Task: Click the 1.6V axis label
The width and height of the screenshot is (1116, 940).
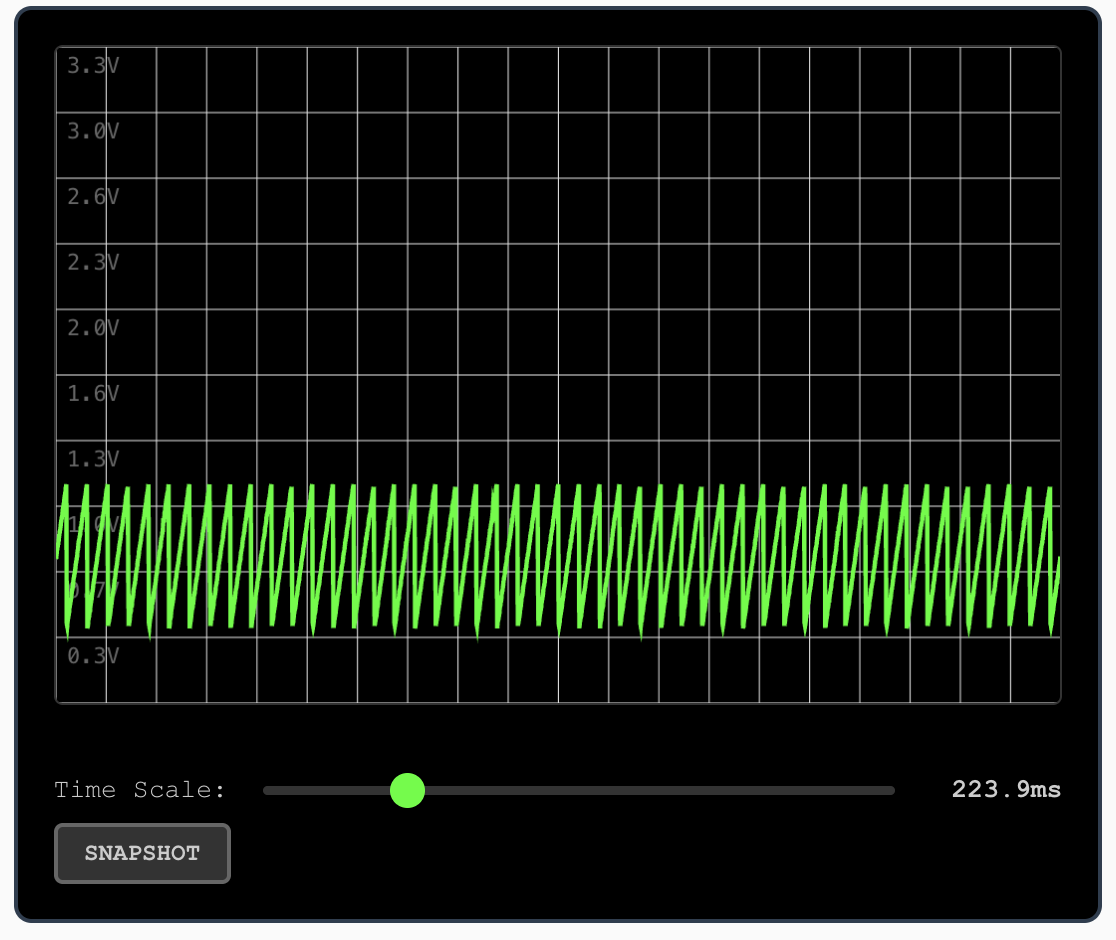Action: (93, 394)
